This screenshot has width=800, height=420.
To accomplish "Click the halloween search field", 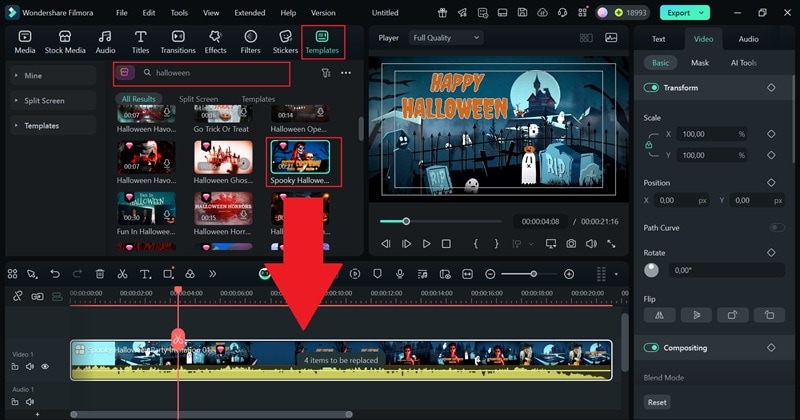I will click(214, 73).
